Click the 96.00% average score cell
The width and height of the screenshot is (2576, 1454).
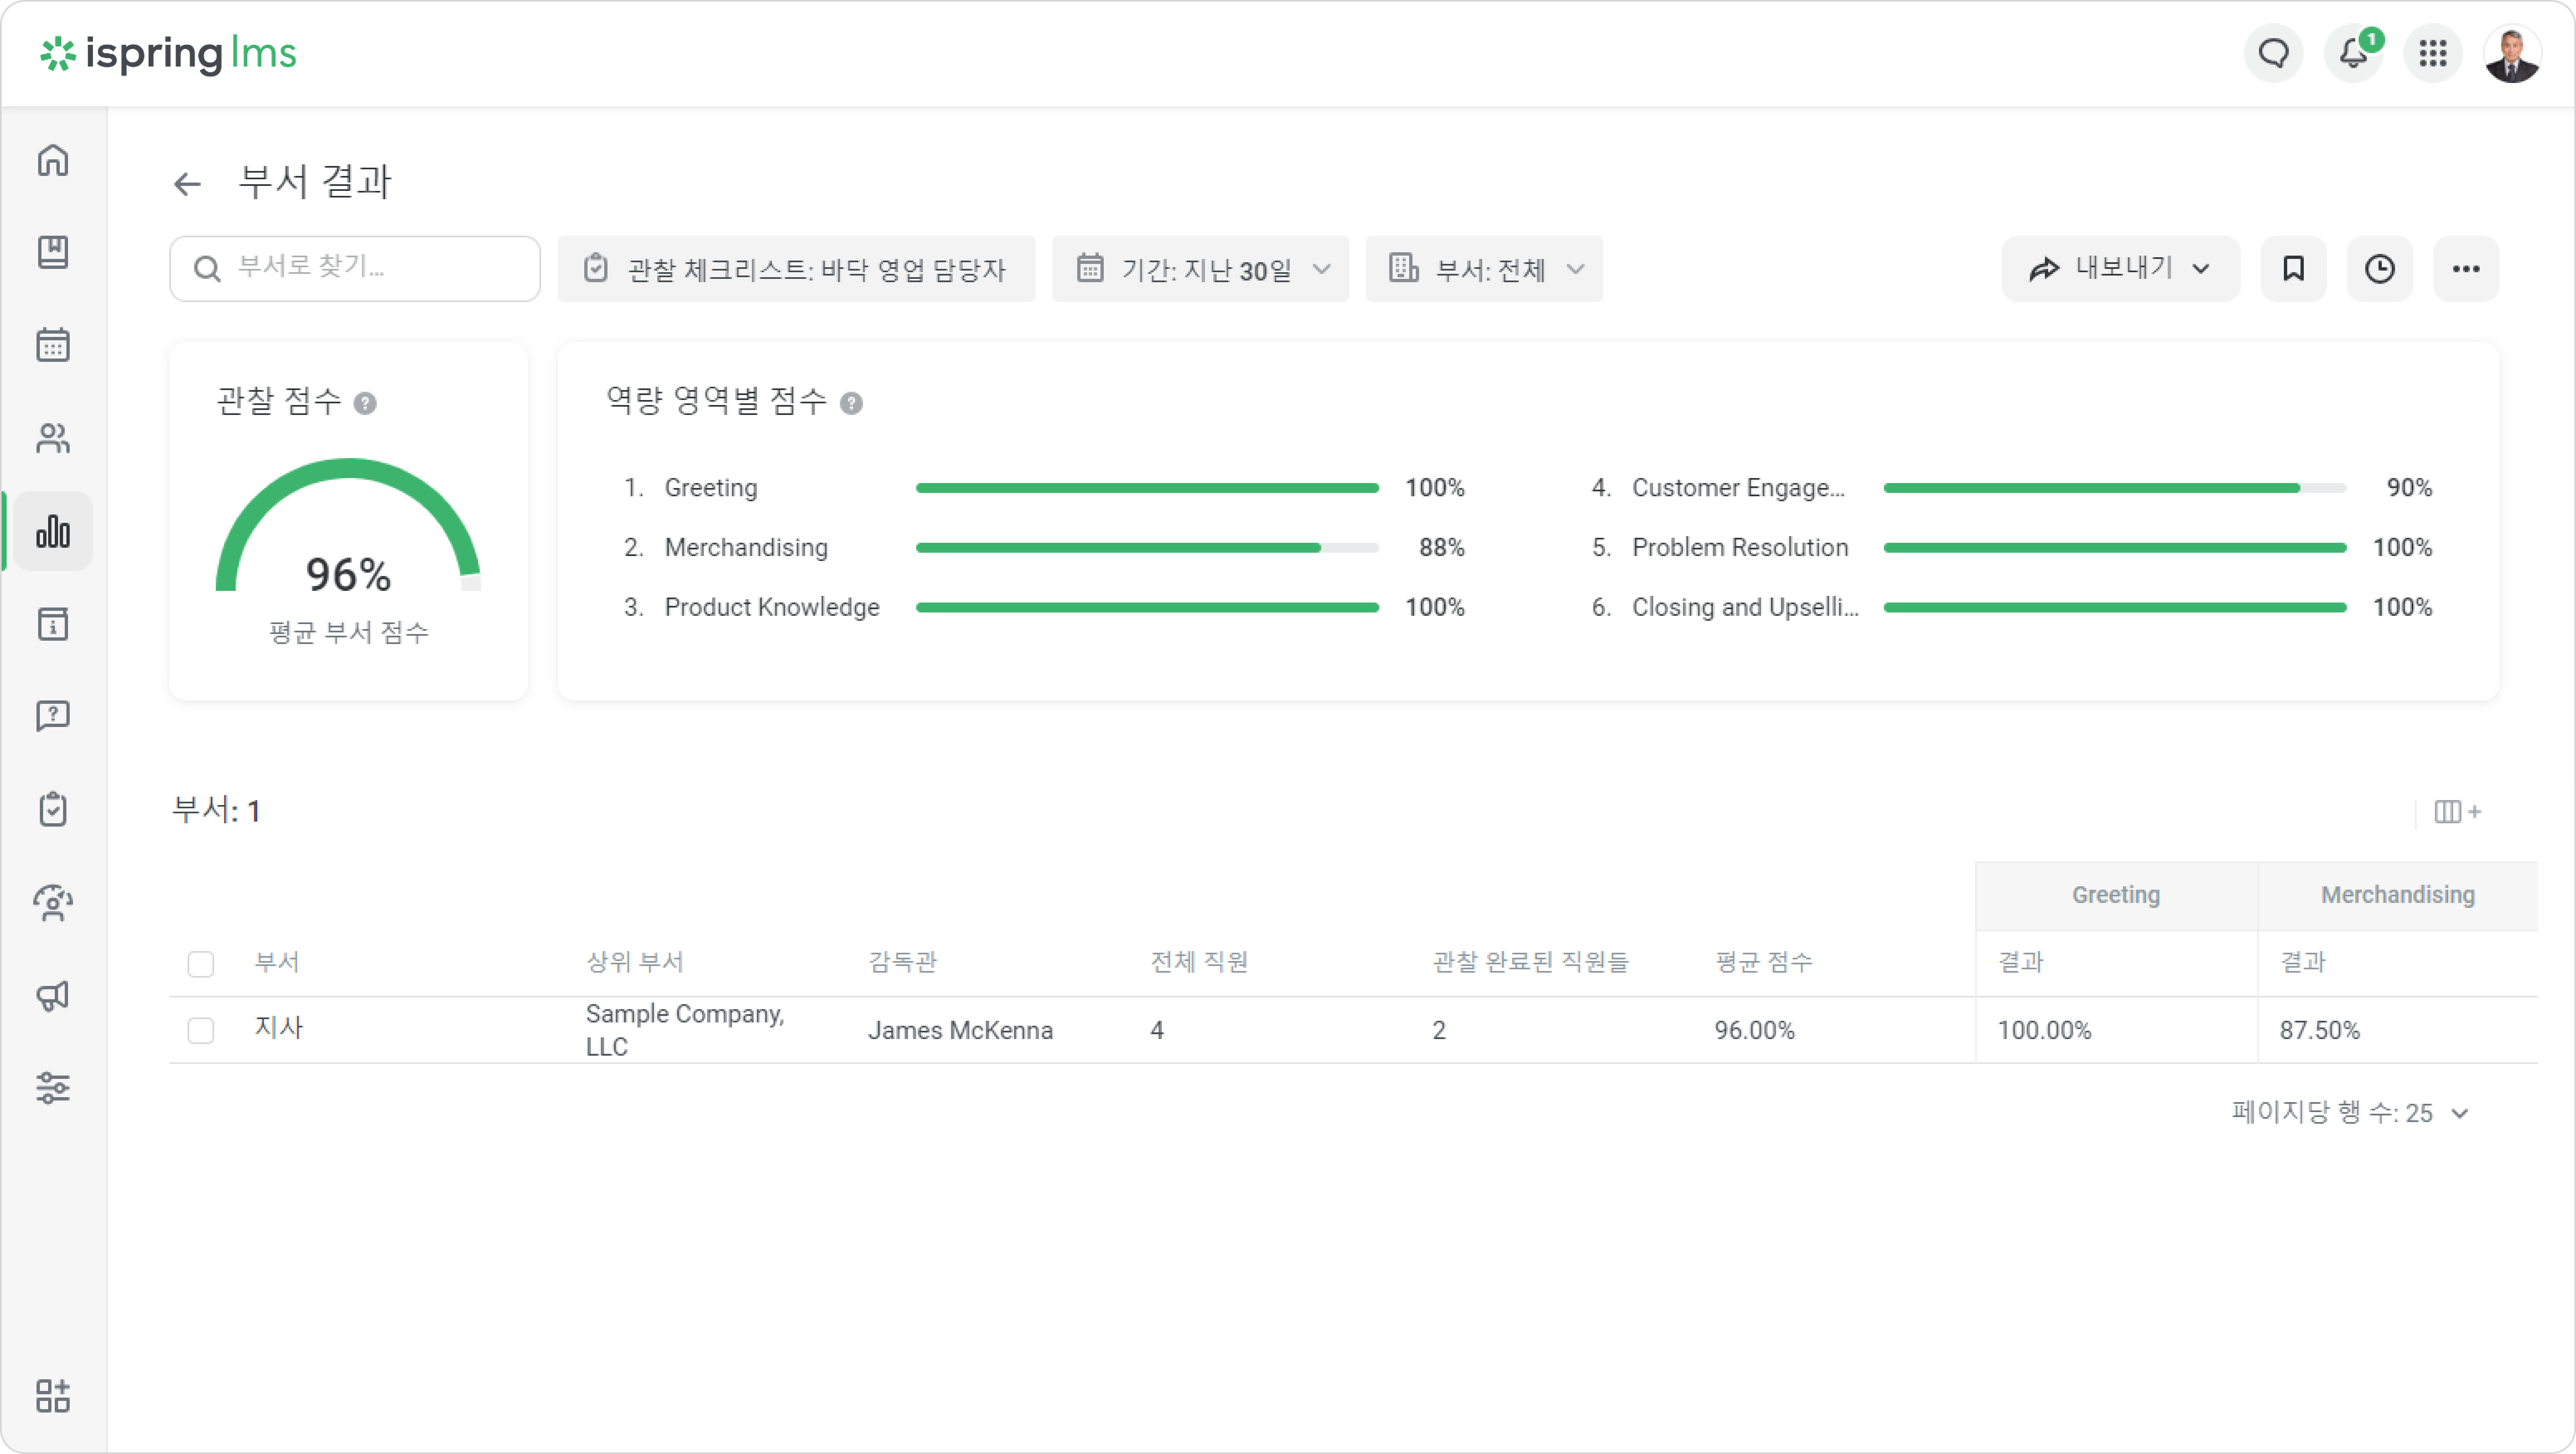pyautogui.click(x=1755, y=1031)
